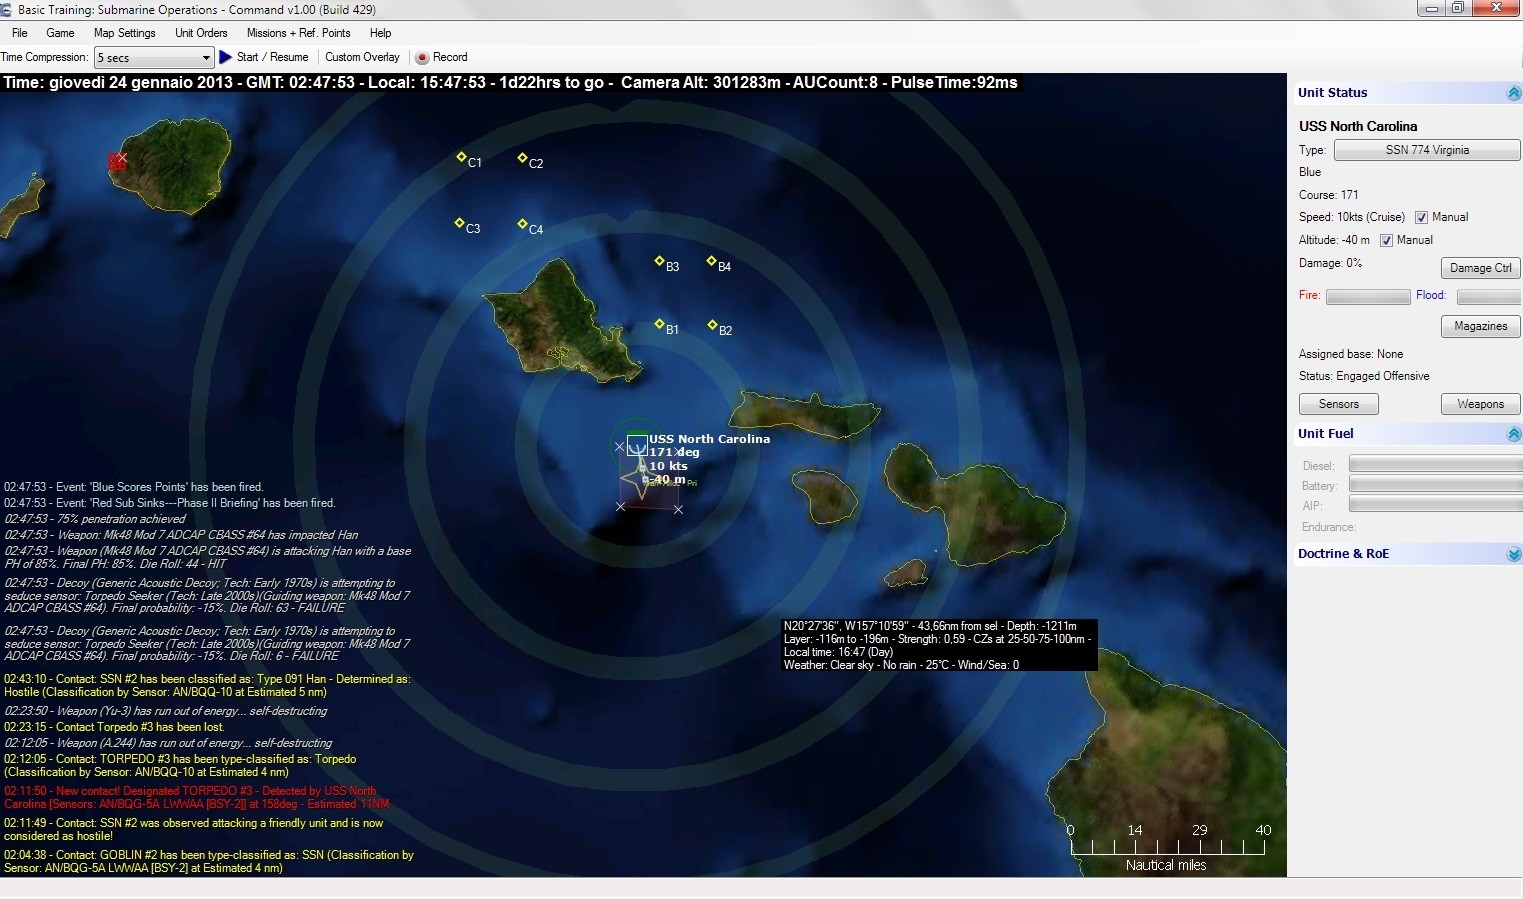Click the red 'New contact! Designated TORPEDO #3' message

197,797
